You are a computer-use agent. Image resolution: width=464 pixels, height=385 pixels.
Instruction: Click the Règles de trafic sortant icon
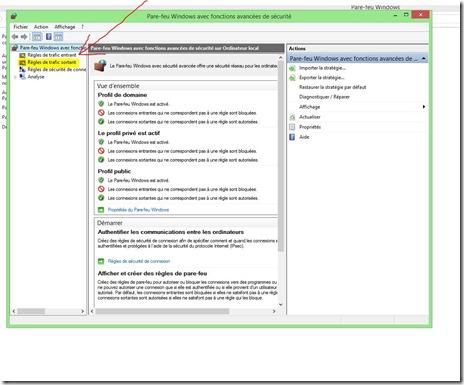point(22,62)
